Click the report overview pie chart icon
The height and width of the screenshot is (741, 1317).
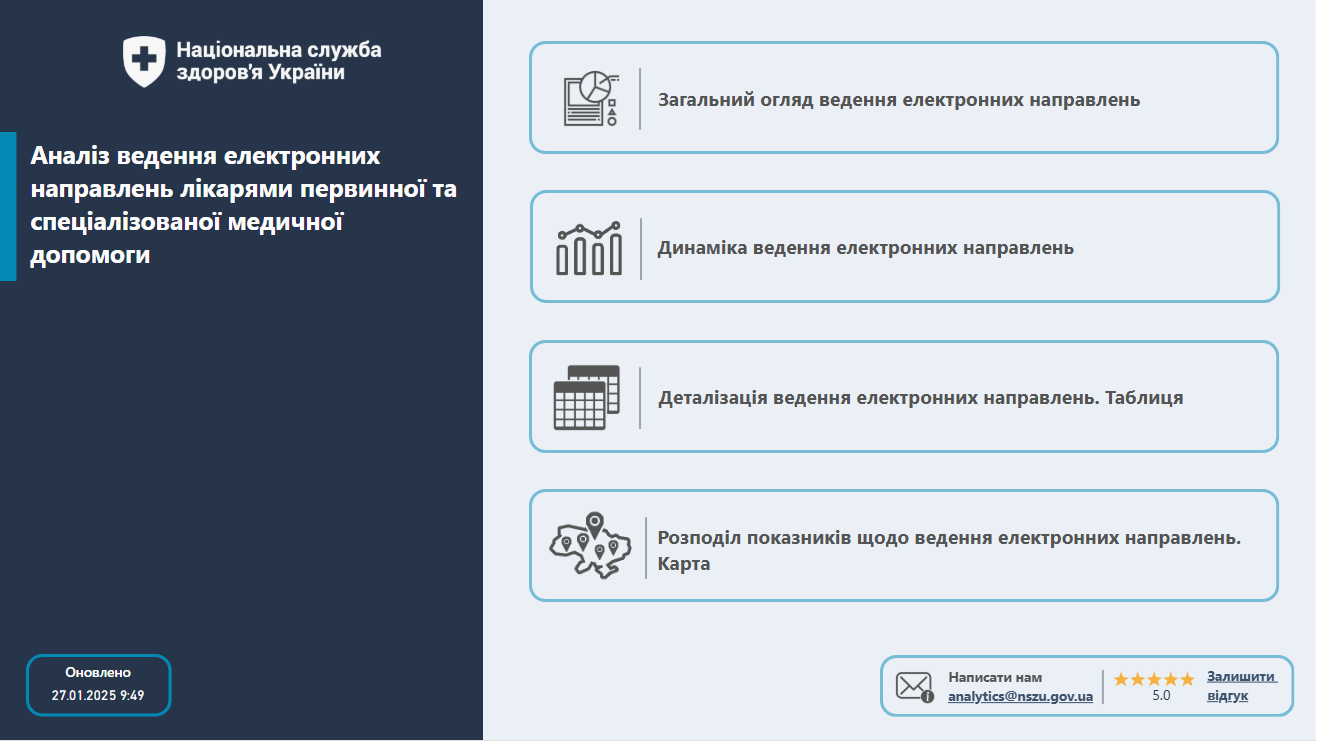click(x=590, y=98)
